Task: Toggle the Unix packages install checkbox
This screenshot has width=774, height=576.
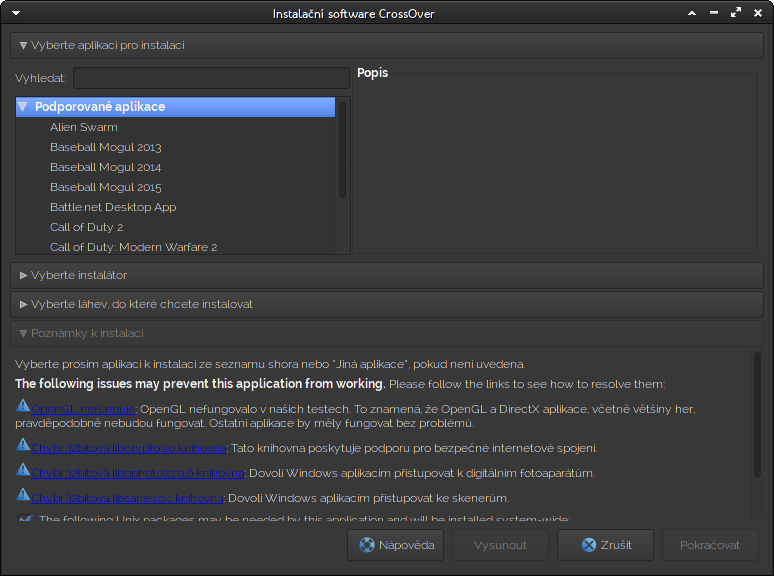Action: pyautogui.click(x=25, y=518)
